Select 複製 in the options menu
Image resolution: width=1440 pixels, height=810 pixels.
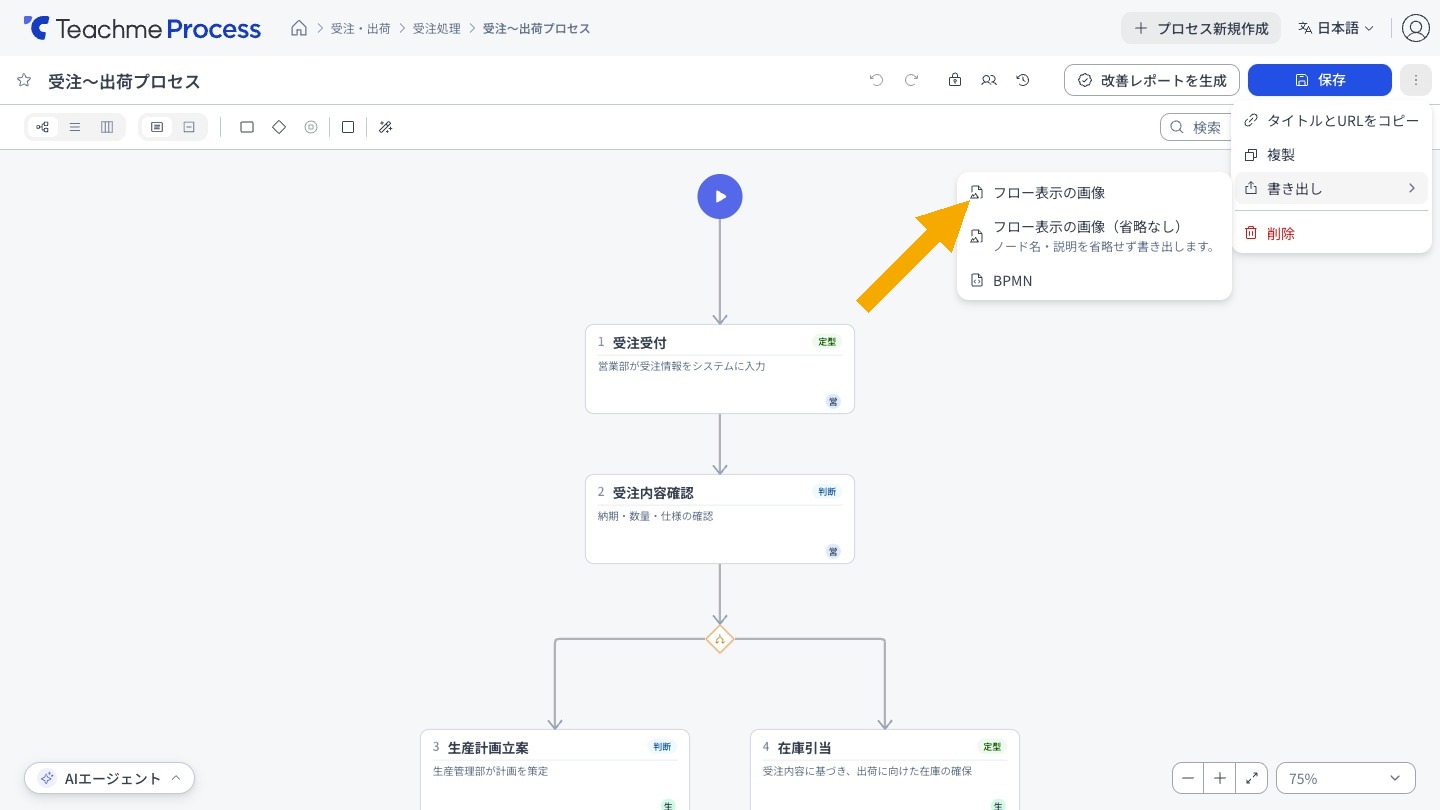1331,155
